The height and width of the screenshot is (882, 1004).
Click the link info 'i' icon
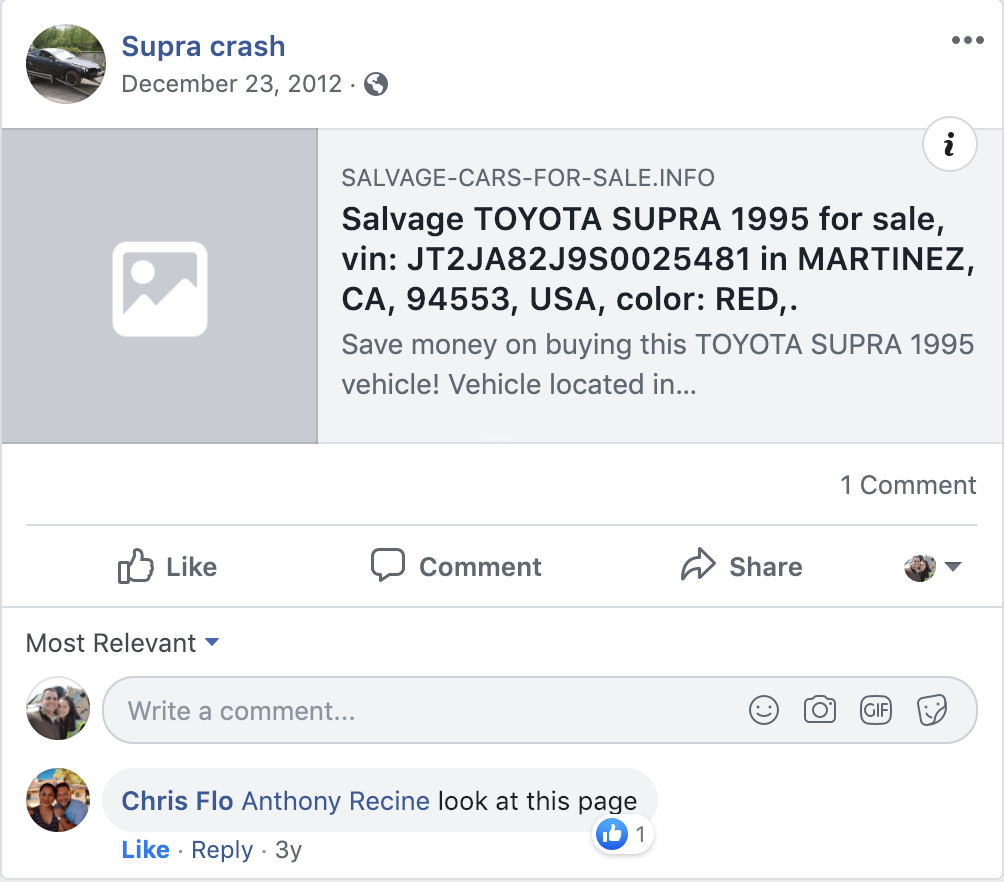pos(950,144)
